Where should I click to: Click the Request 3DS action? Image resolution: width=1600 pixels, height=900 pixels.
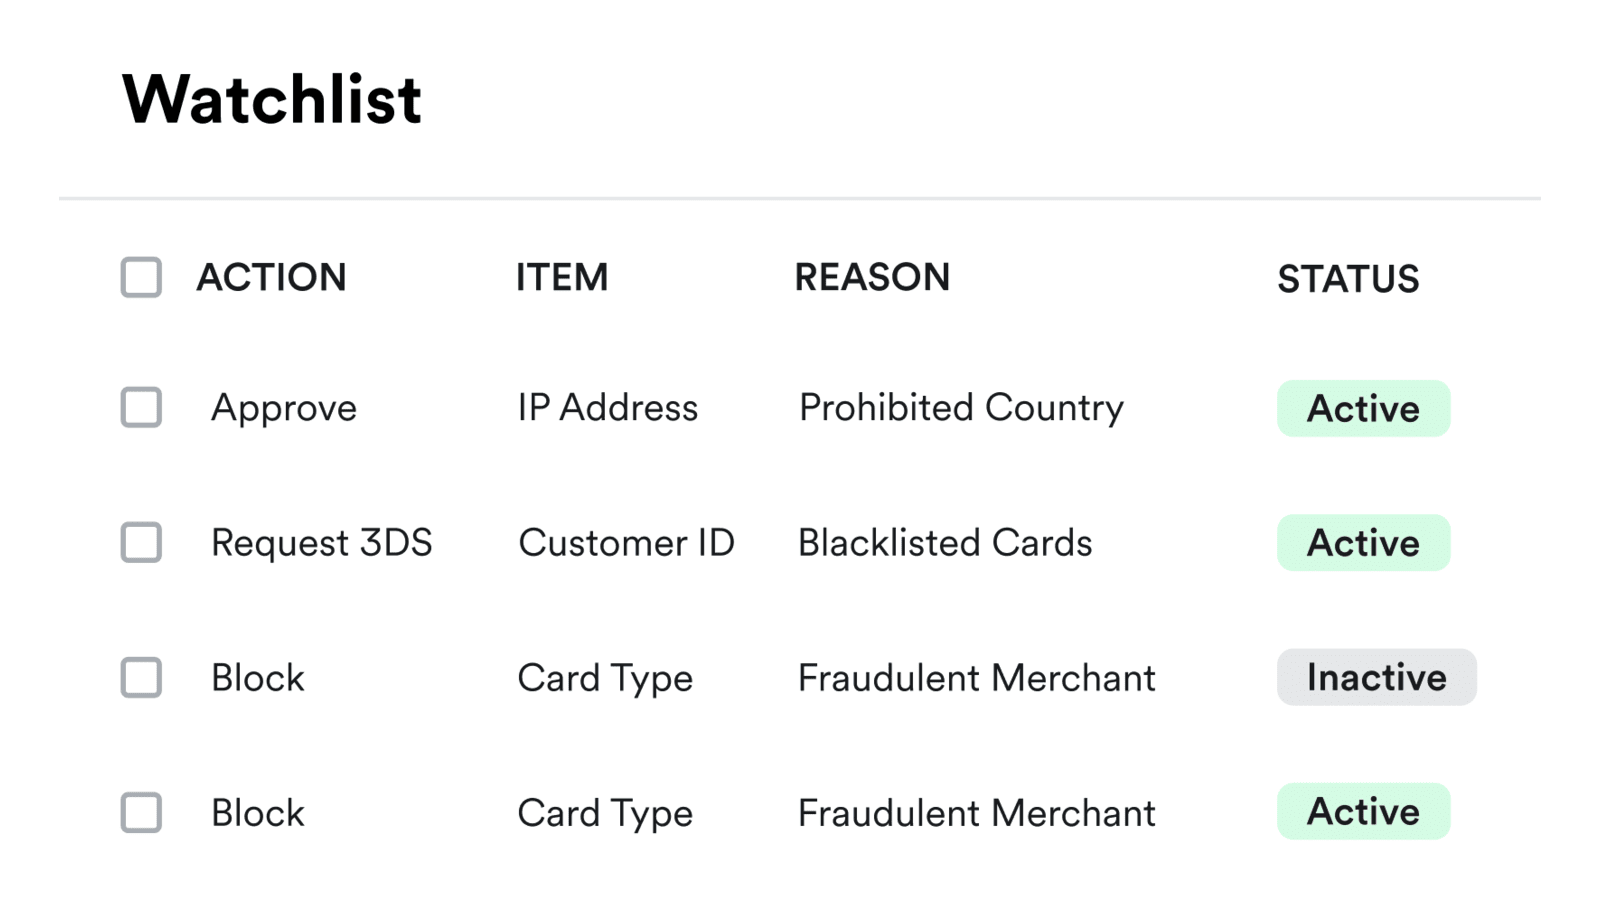(321, 543)
